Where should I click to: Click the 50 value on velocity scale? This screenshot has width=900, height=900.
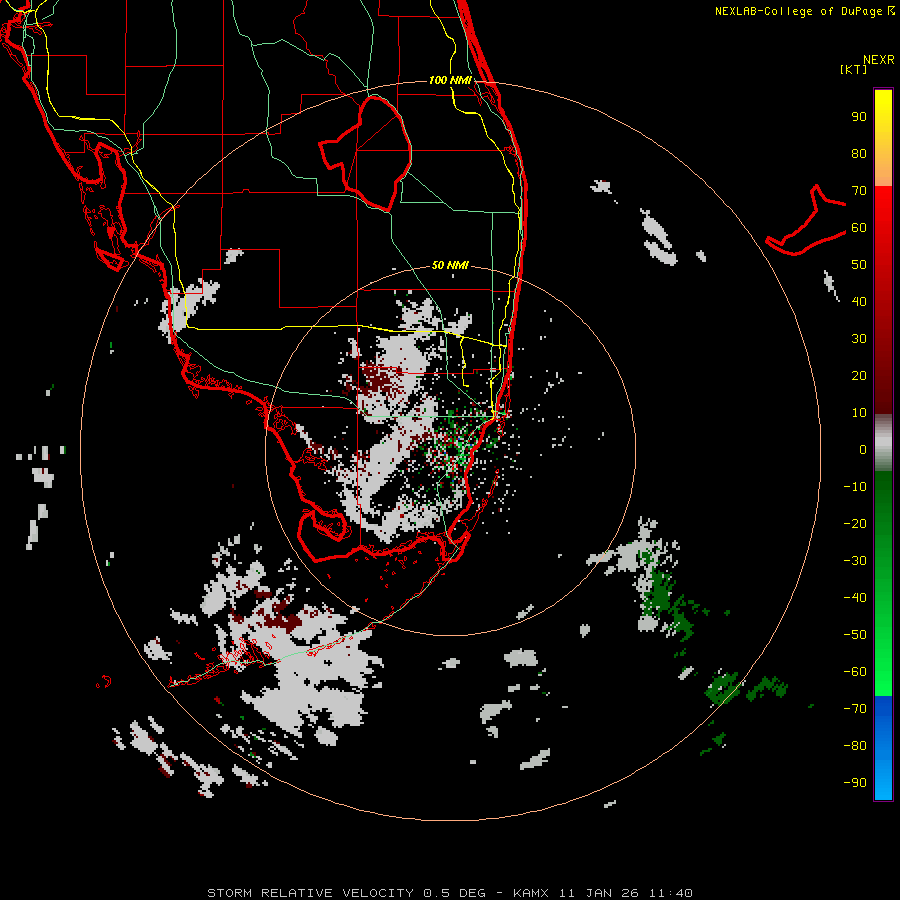click(x=859, y=265)
